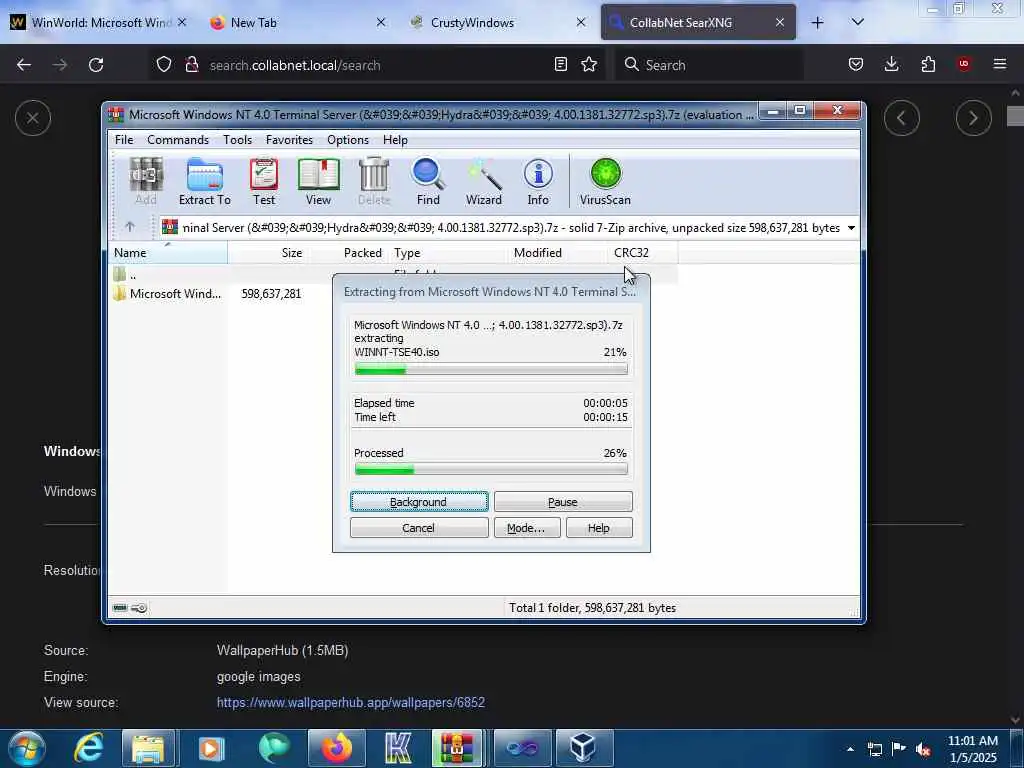This screenshot has height=768, width=1024.
Task: Open the Extensions puzzle icon
Action: (928, 65)
